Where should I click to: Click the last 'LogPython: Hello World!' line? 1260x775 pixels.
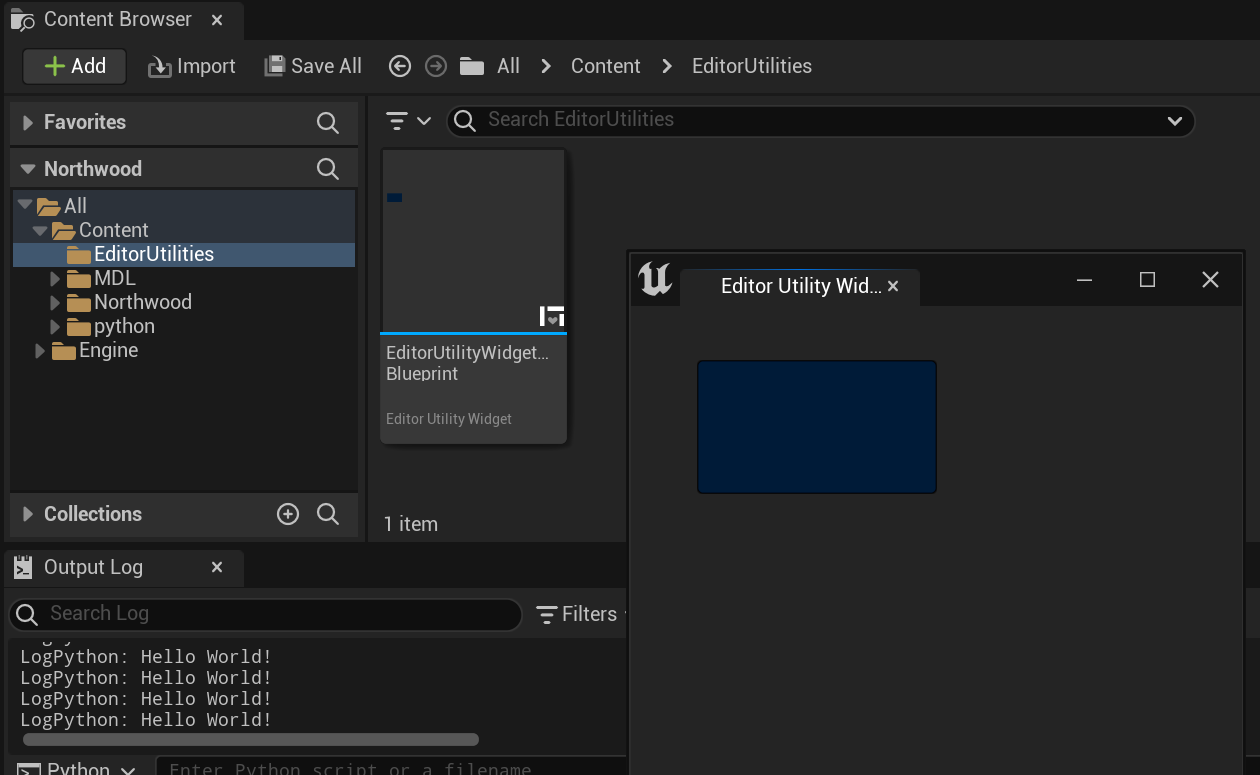[x=146, y=720]
